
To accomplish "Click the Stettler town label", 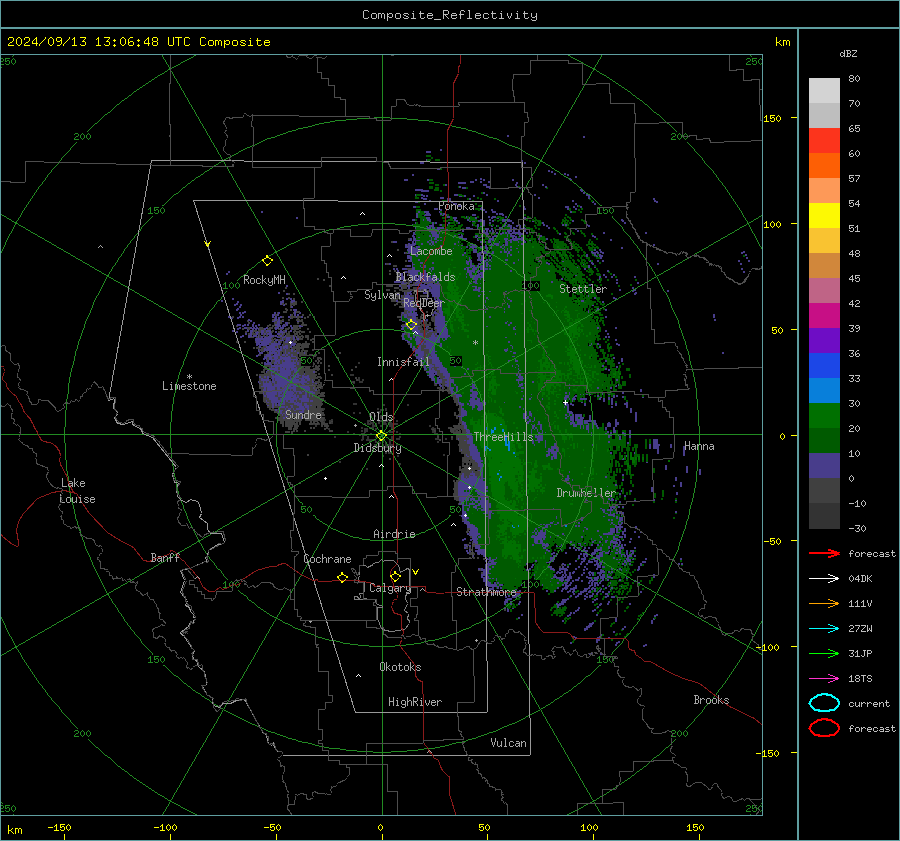I will [x=583, y=289].
